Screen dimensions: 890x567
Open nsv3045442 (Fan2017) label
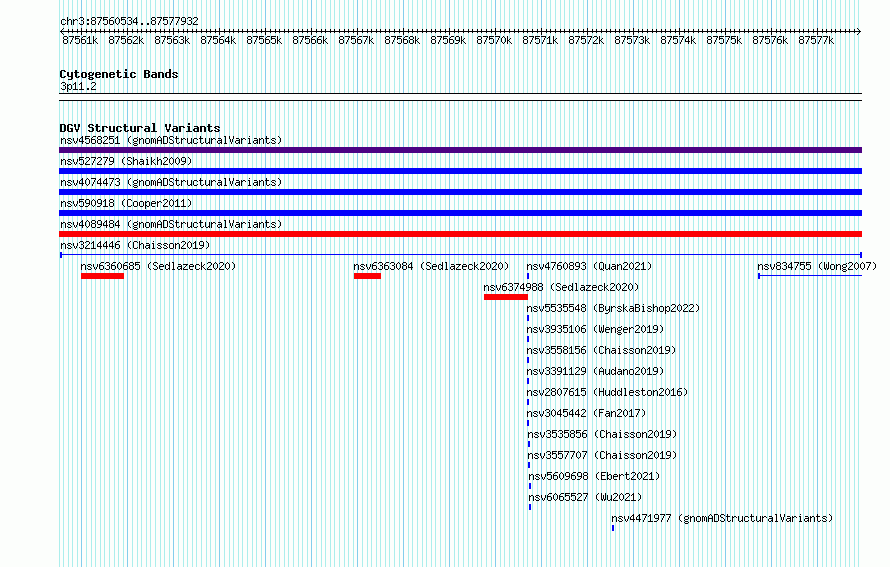click(x=586, y=413)
